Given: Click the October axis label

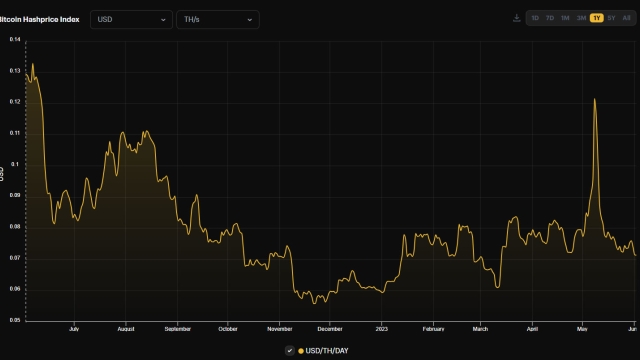Looking at the screenshot, I should click(228, 329).
